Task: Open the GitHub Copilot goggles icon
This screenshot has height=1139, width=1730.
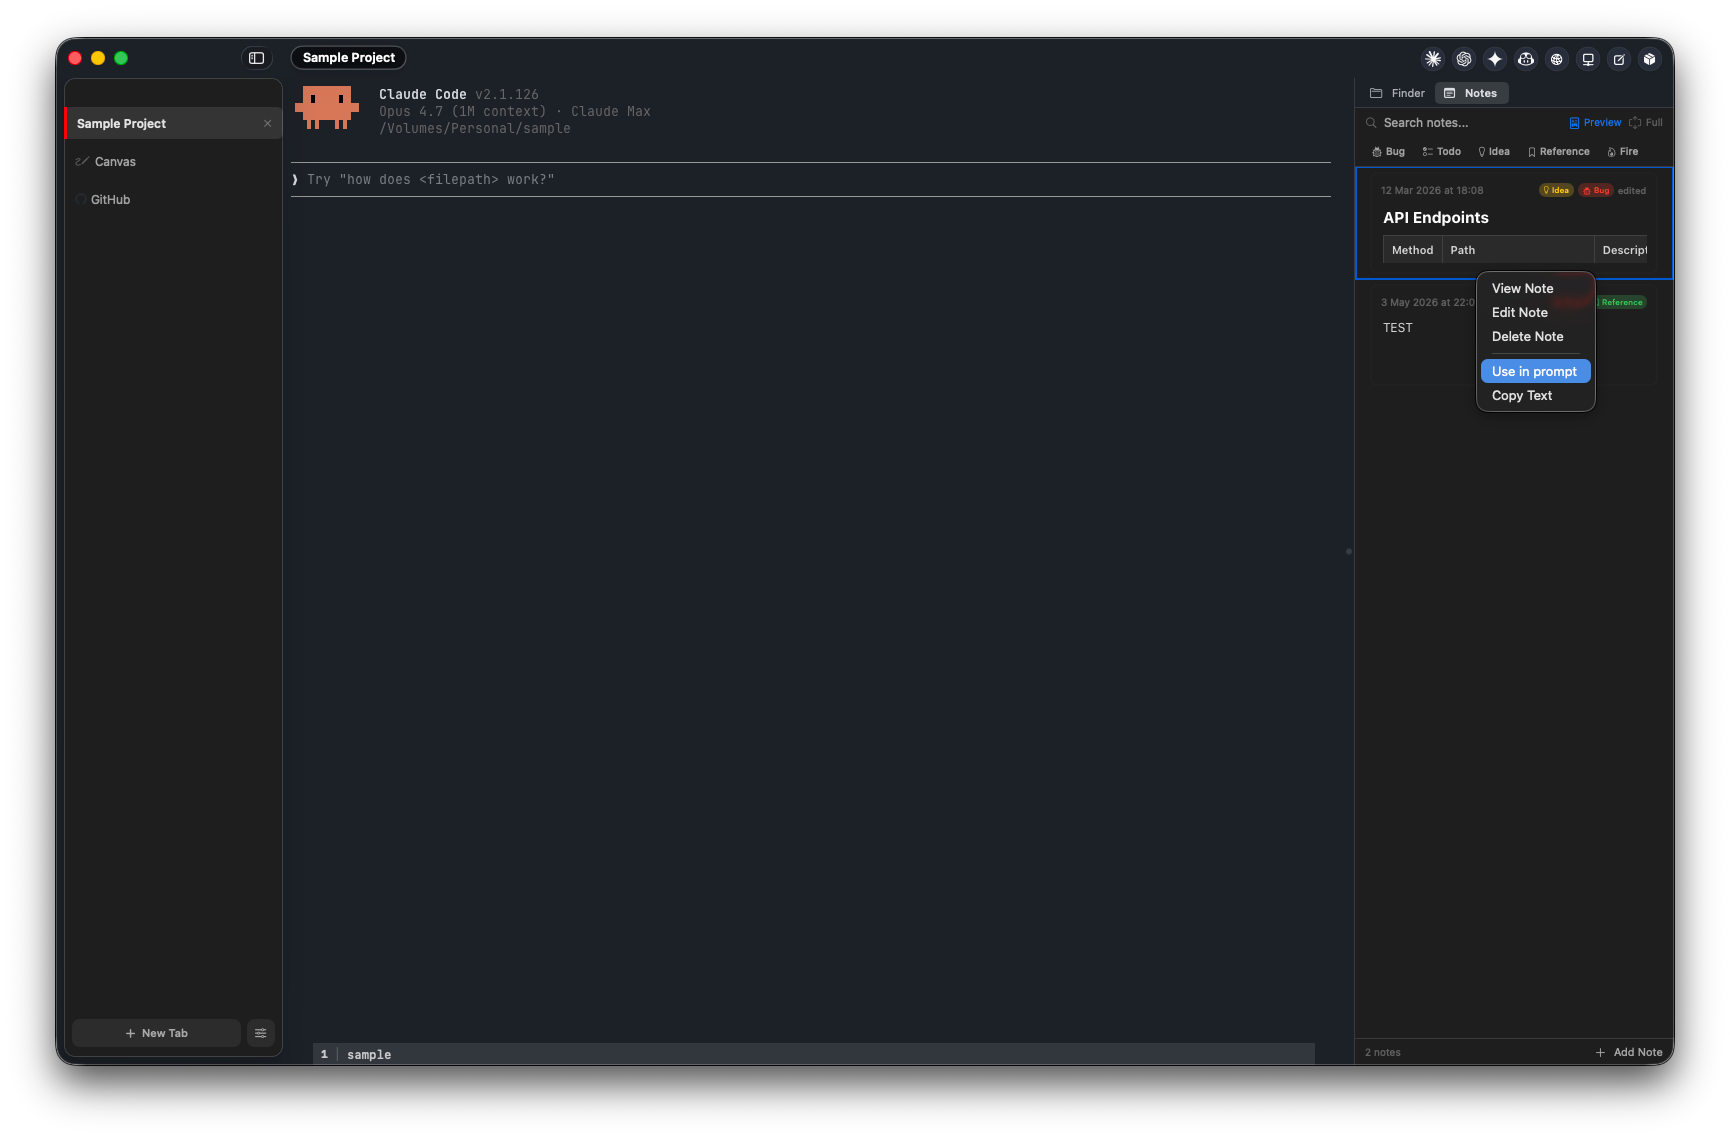Action: click(x=1526, y=59)
